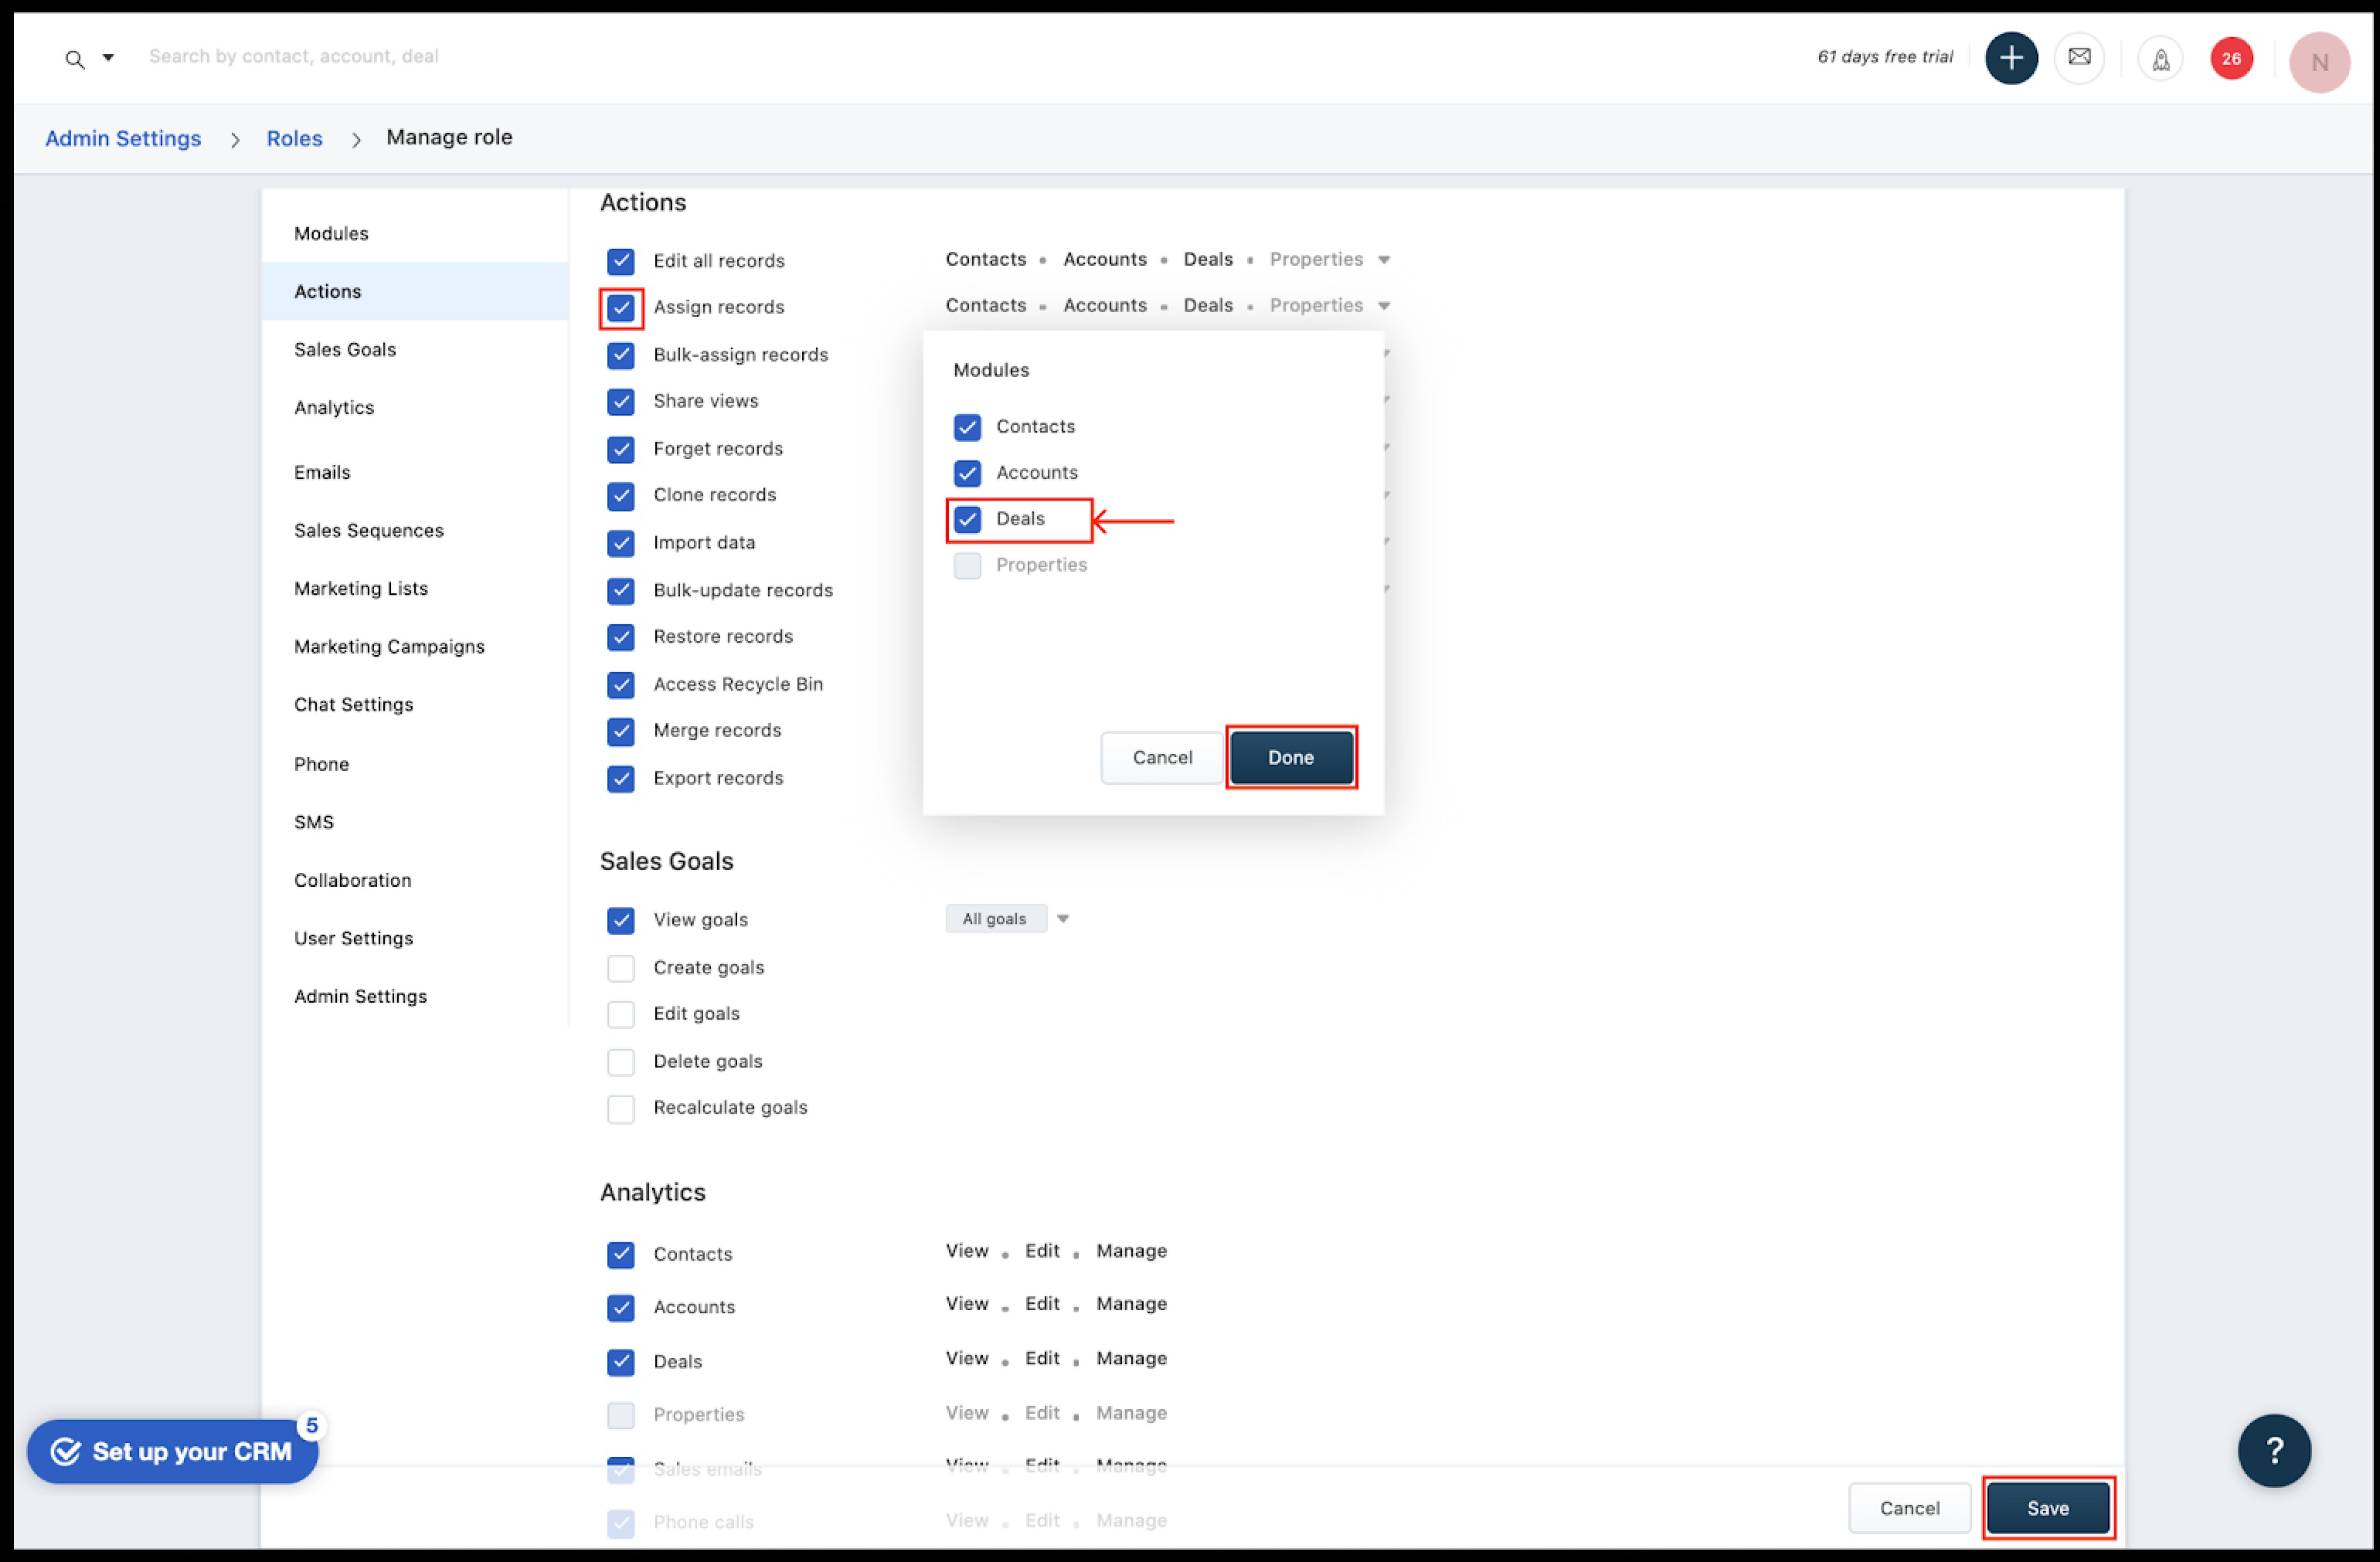Uncheck Accounts in Modules popup
Image resolution: width=2380 pixels, height=1562 pixels.
pos(967,473)
